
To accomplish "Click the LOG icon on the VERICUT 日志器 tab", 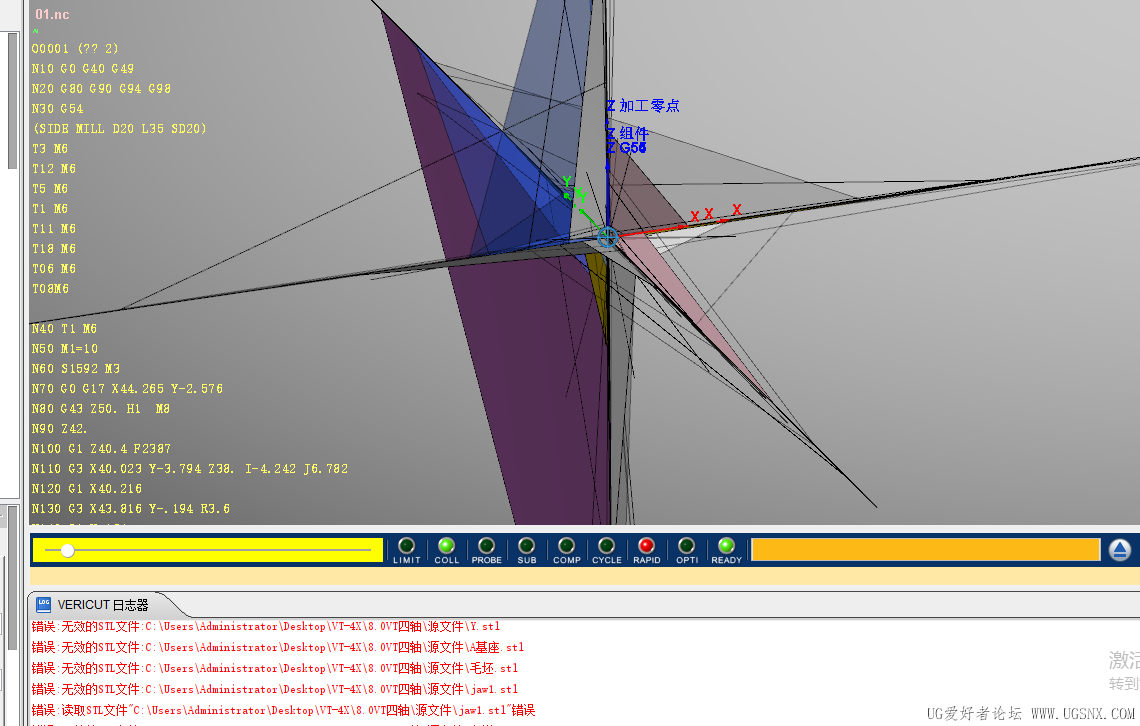I will pos(42,604).
